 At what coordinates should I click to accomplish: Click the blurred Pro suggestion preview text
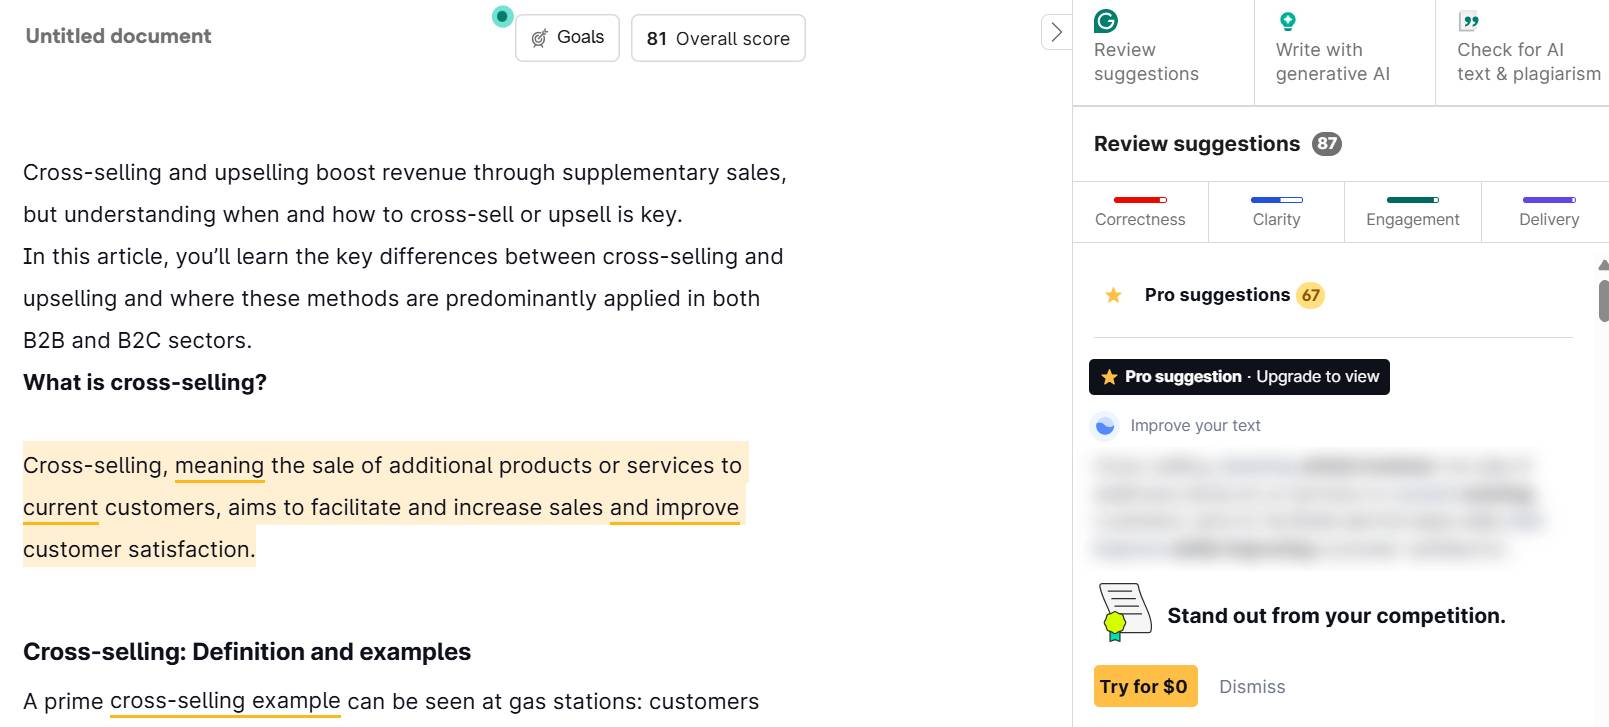1318,507
